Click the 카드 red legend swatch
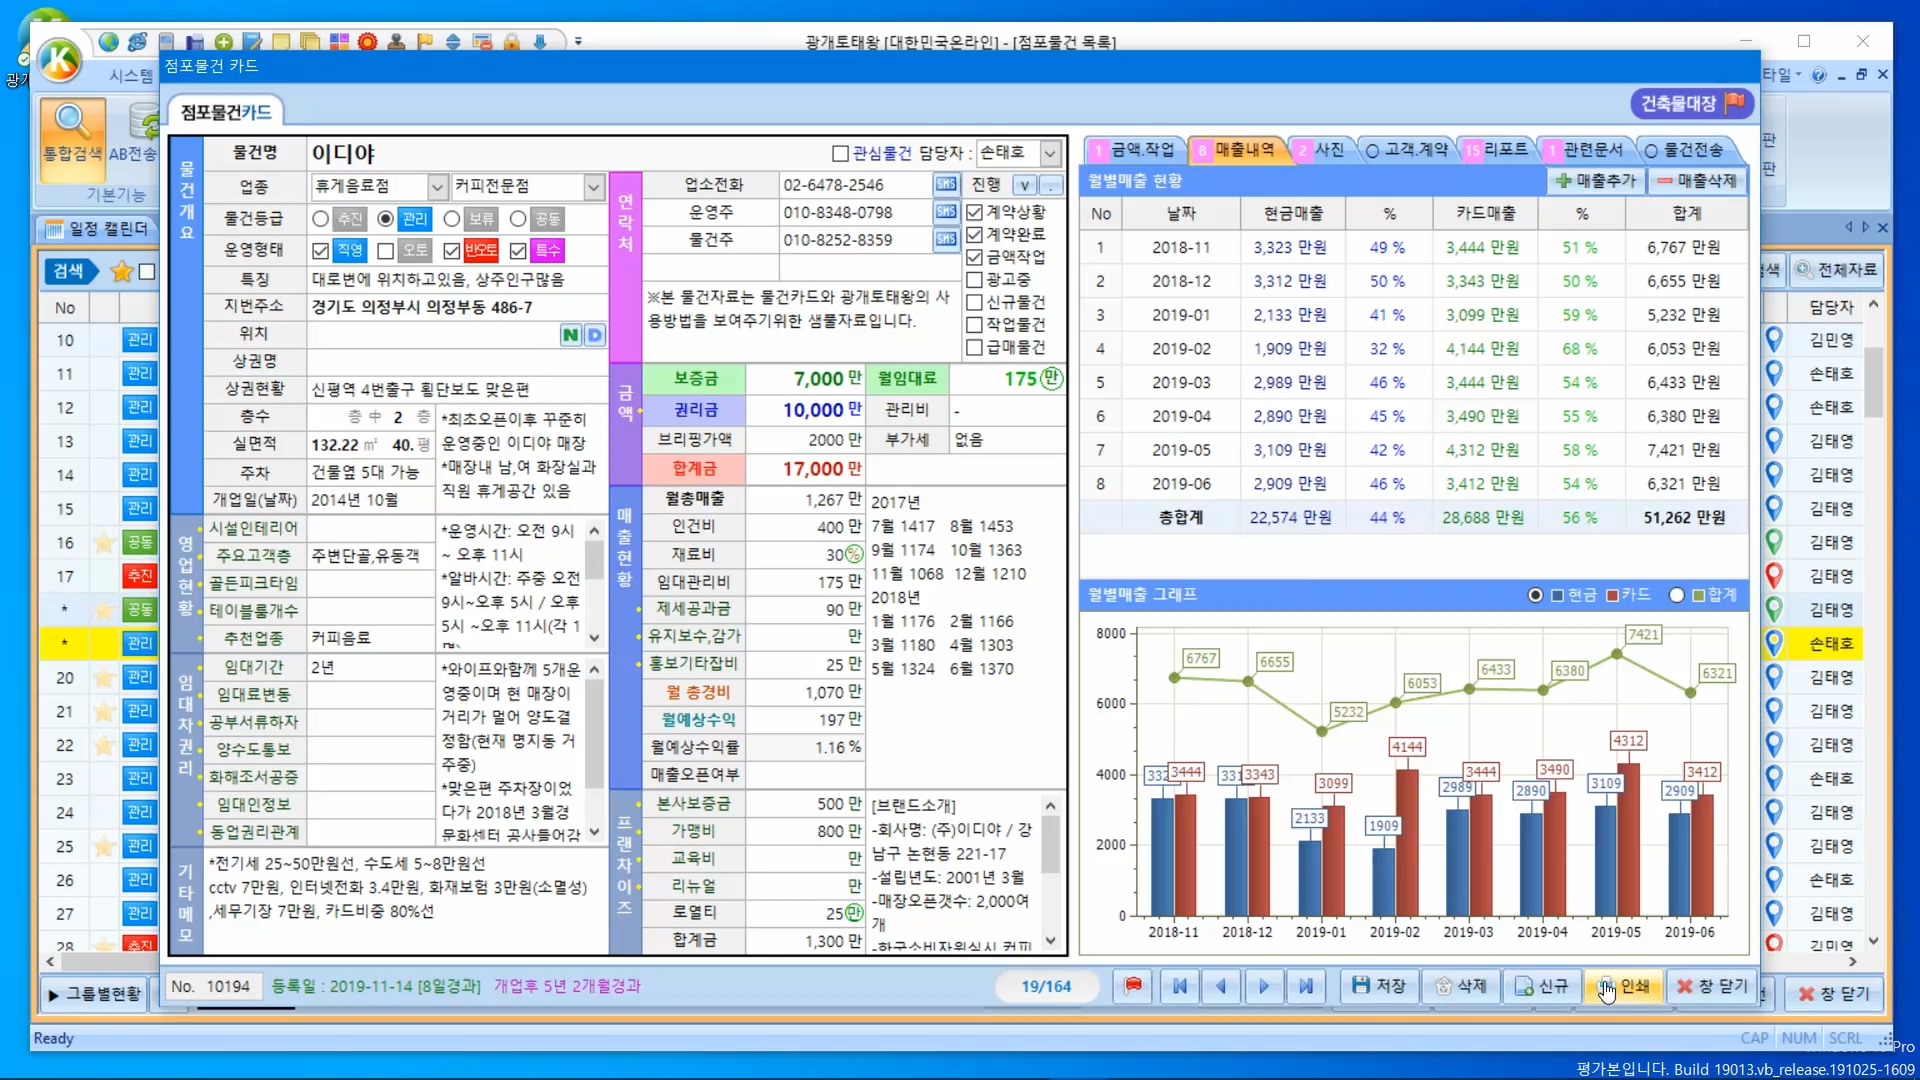The height and width of the screenshot is (1080, 1920). click(x=1612, y=595)
